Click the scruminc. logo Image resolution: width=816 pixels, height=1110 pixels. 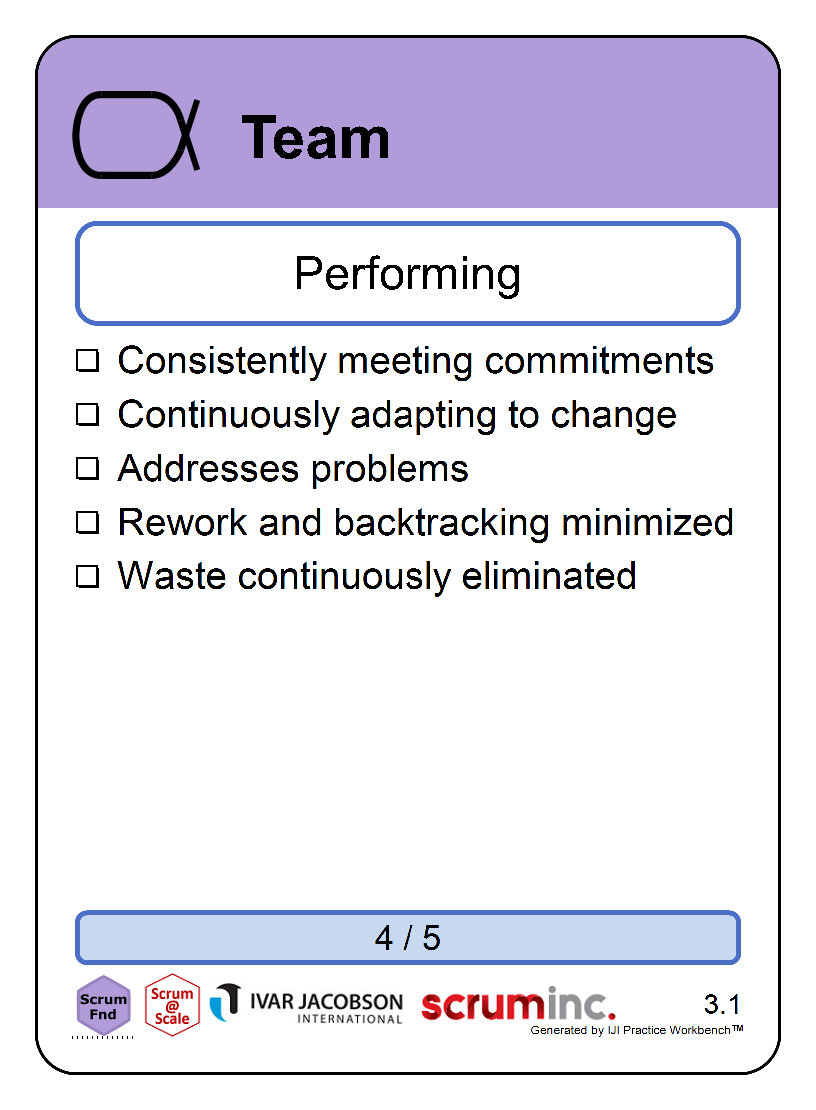click(518, 1004)
